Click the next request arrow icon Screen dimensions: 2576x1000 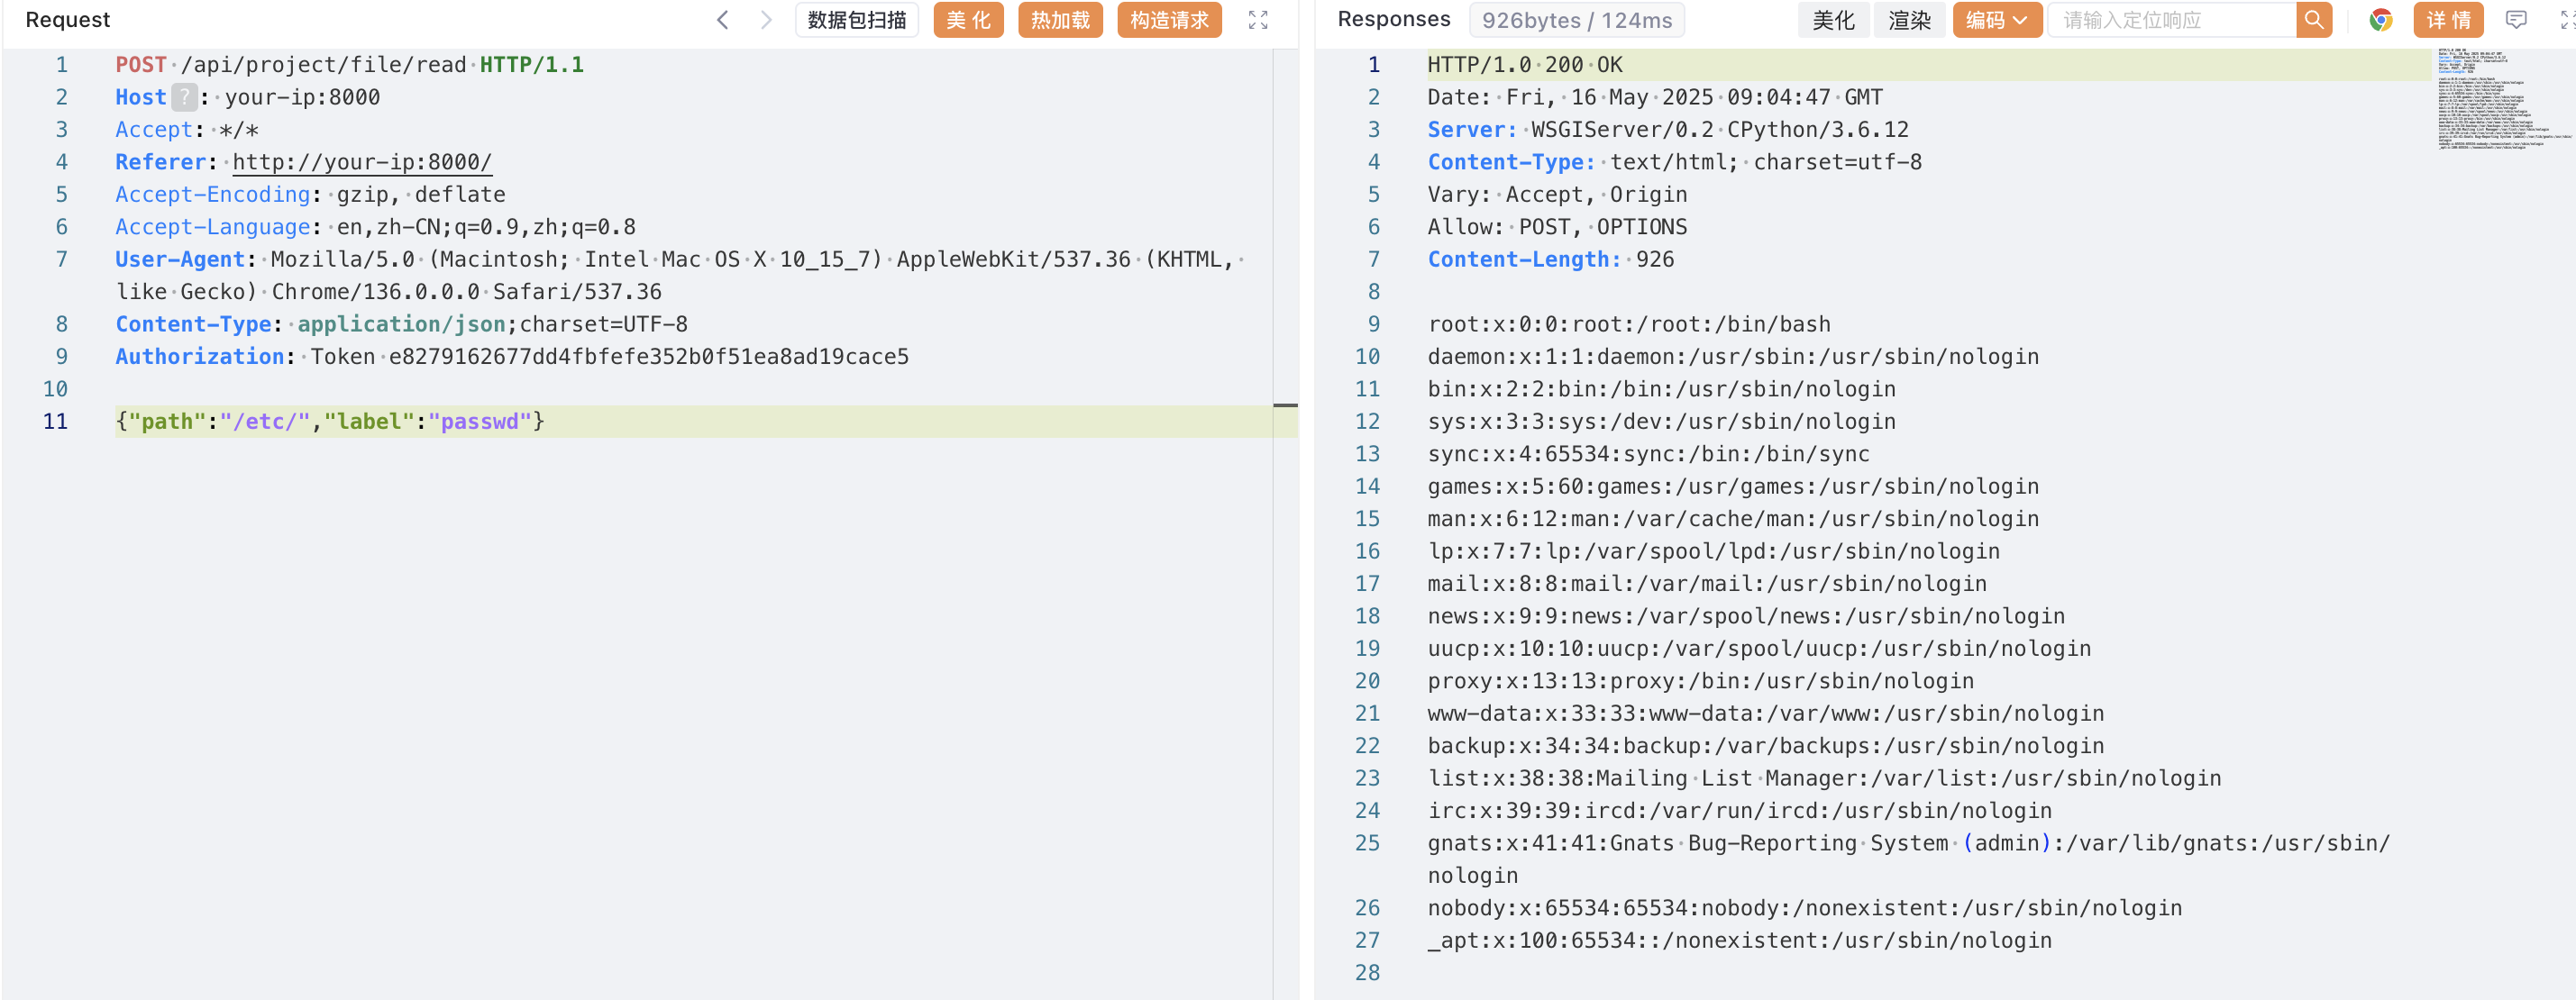pyautogui.click(x=766, y=20)
